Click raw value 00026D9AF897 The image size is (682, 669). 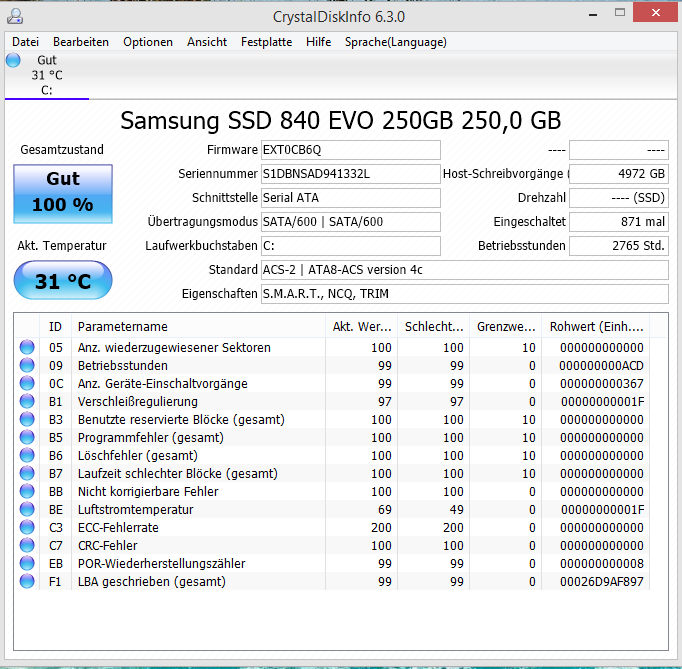point(602,582)
